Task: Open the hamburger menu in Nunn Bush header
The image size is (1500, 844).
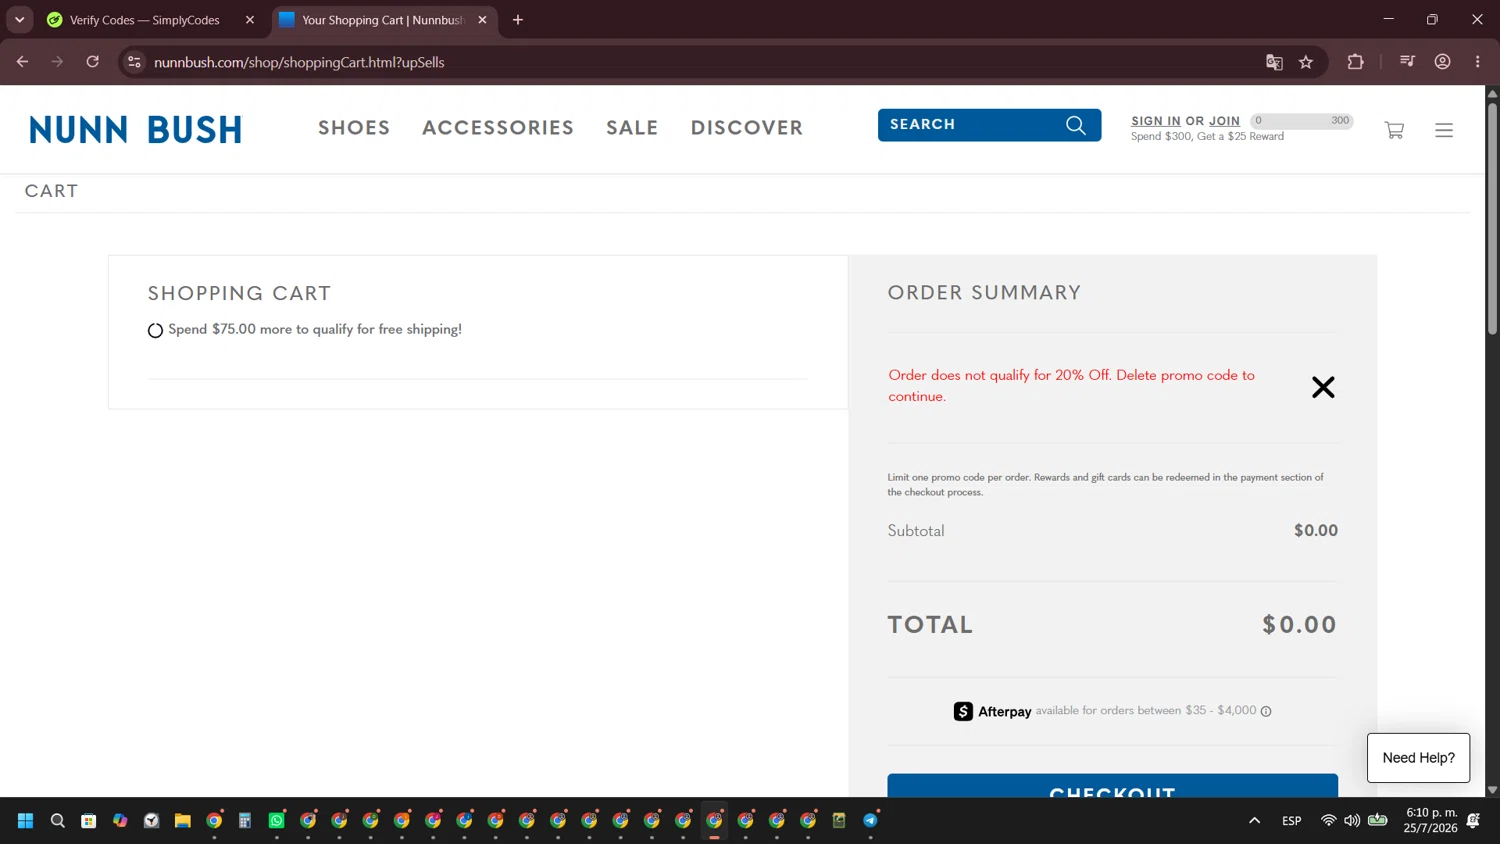Action: click(1444, 130)
